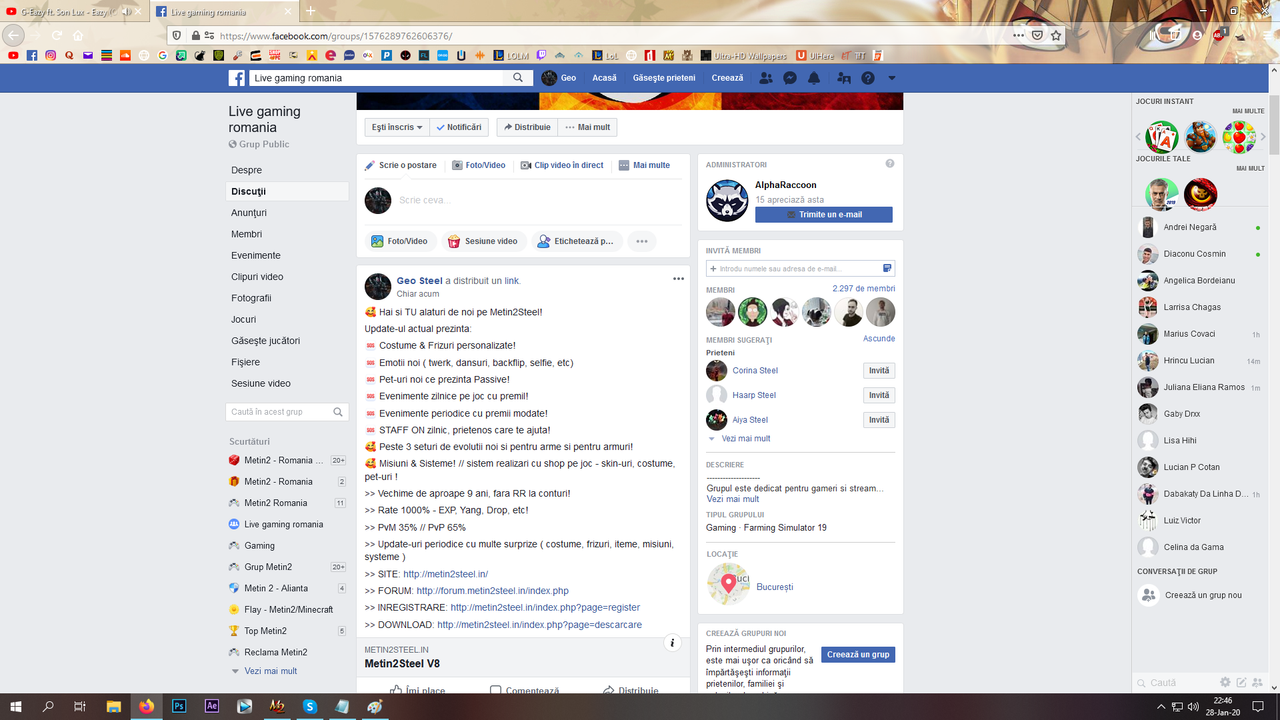
Task: Open the post options menu on Geo Steel's post
Action: [x=678, y=279]
